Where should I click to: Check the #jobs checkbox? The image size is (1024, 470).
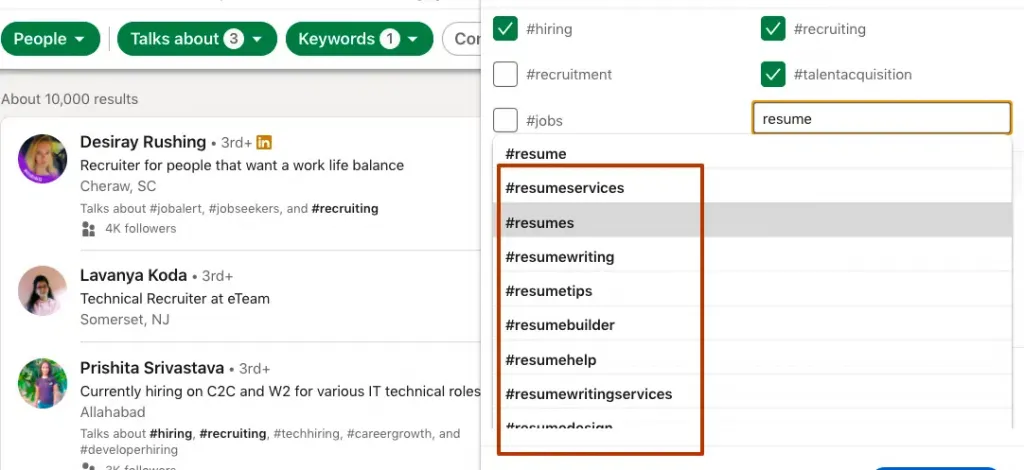click(x=505, y=120)
